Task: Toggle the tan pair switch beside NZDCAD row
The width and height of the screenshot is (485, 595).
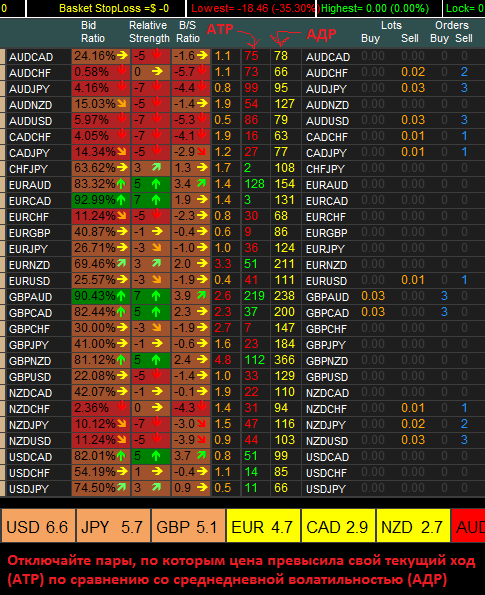Action: (2, 393)
